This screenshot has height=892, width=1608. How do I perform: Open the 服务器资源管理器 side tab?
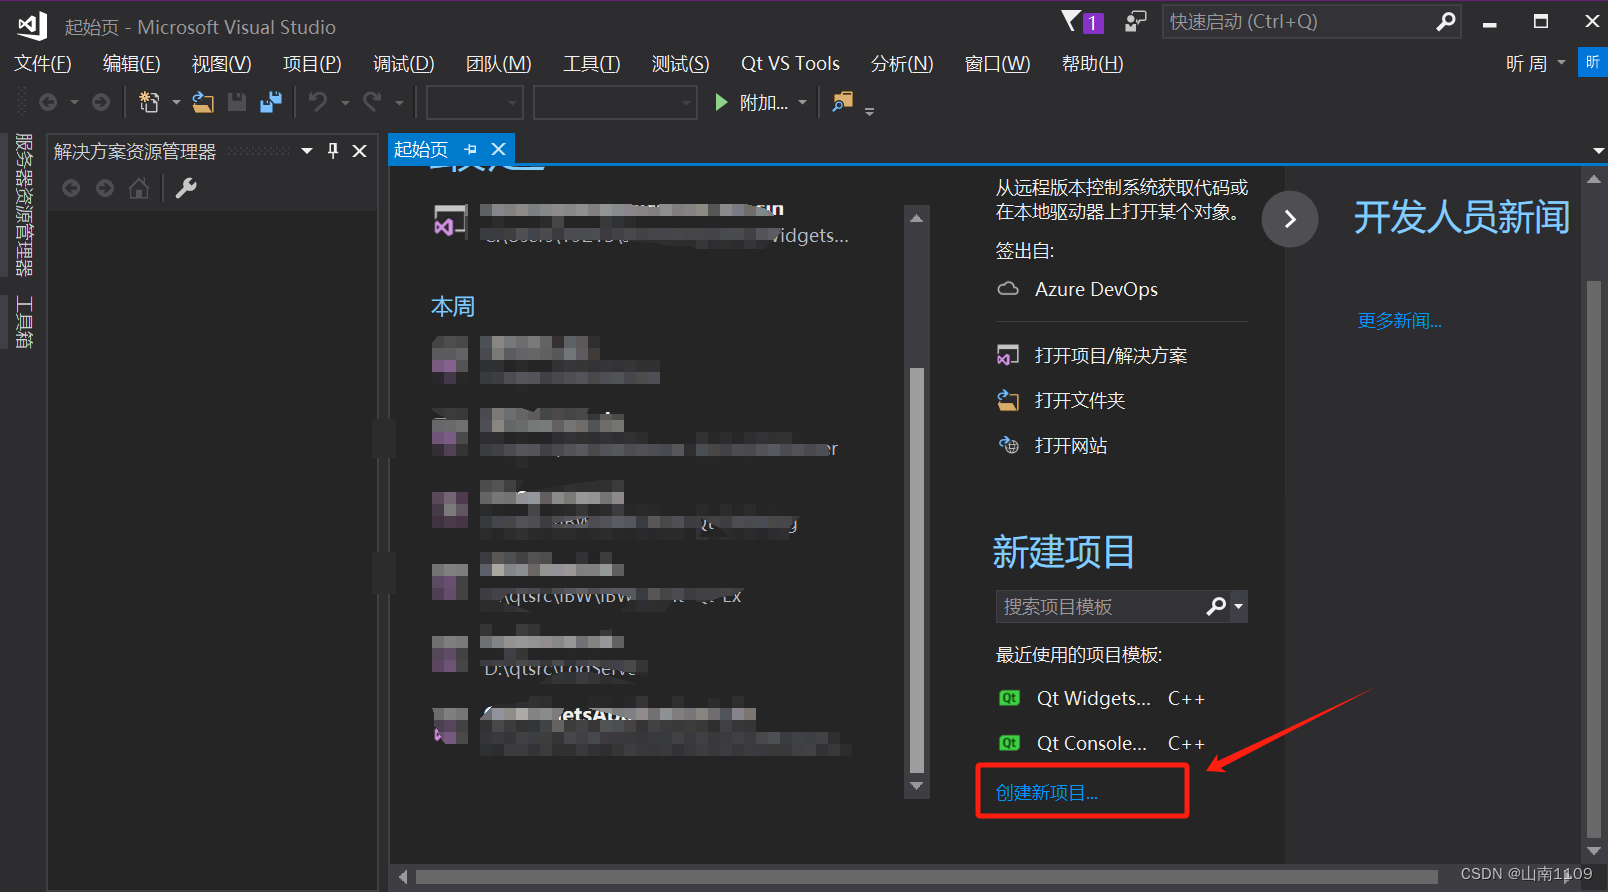pyautogui.click(x=24, y=205)
